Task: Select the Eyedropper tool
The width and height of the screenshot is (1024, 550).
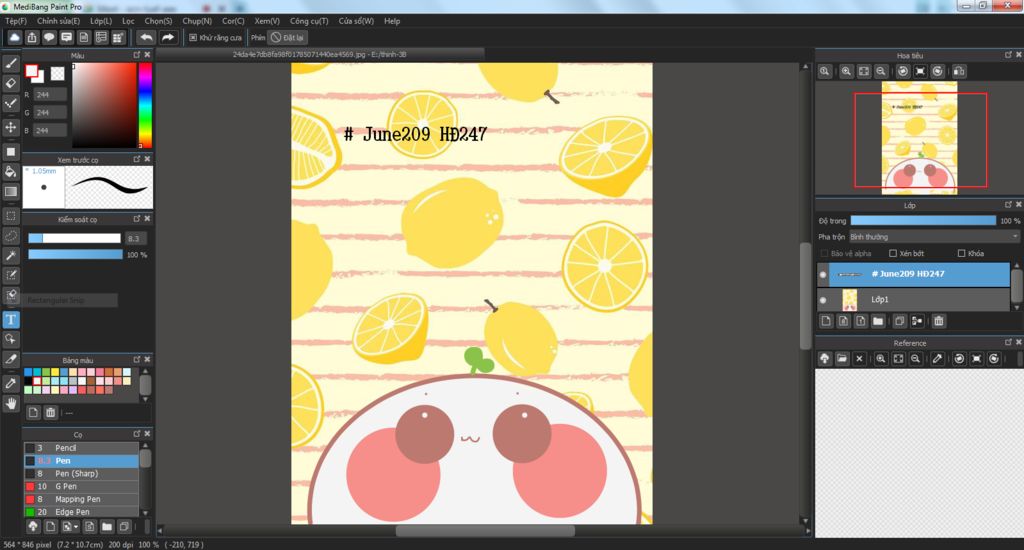Action: click(10, 383)
